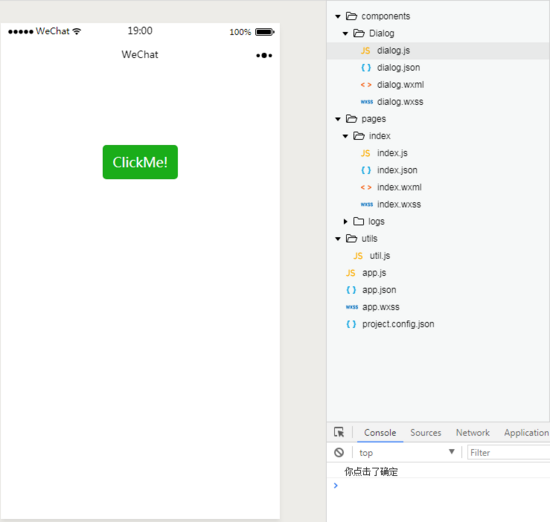Collapse the utils folder
The width and height of the screenshot is (550, 522).
pyautogui.click(x=338, y=239)
